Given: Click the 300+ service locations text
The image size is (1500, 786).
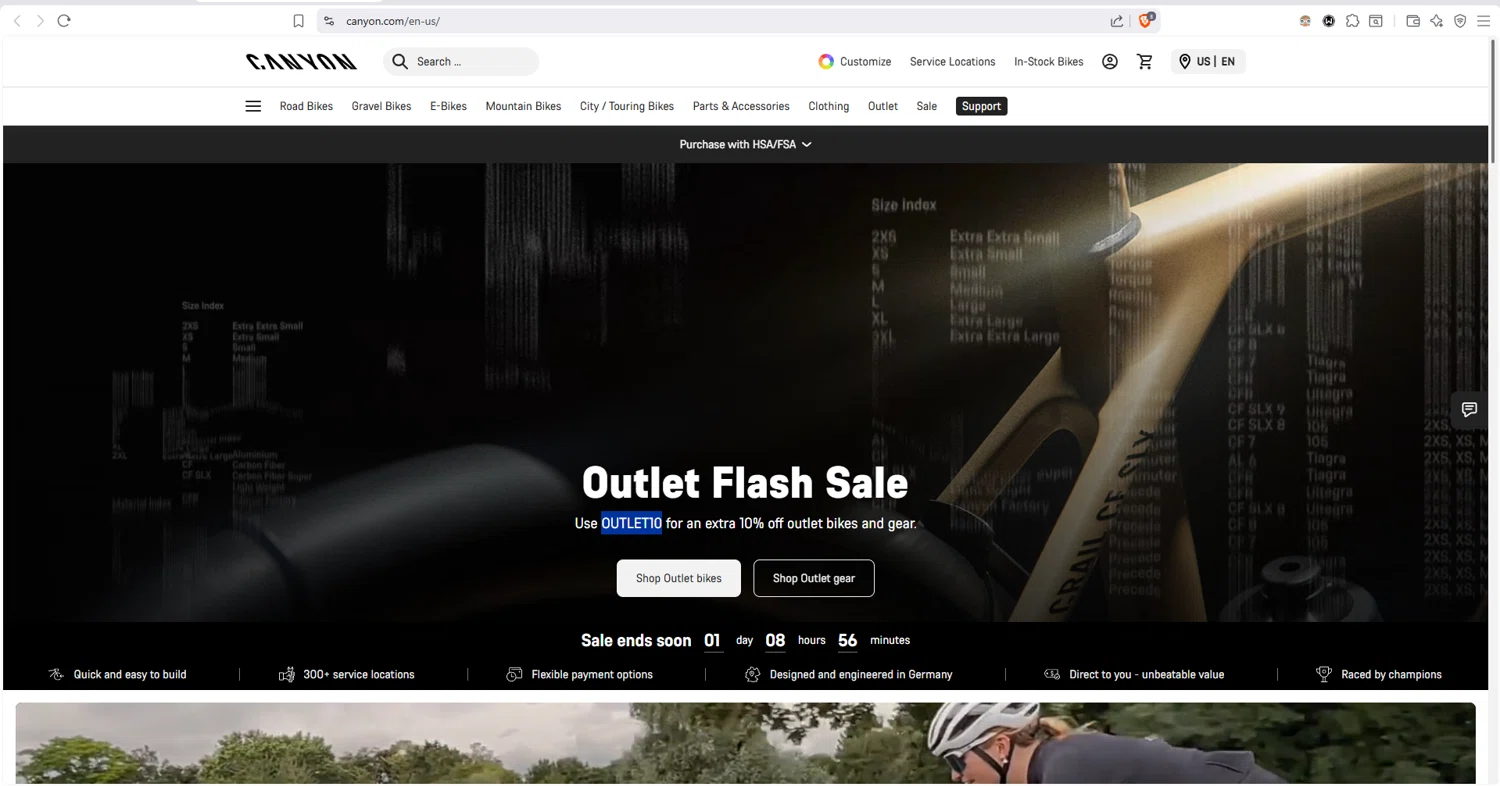Looking at the screenshot, I should tap(359, 674).
